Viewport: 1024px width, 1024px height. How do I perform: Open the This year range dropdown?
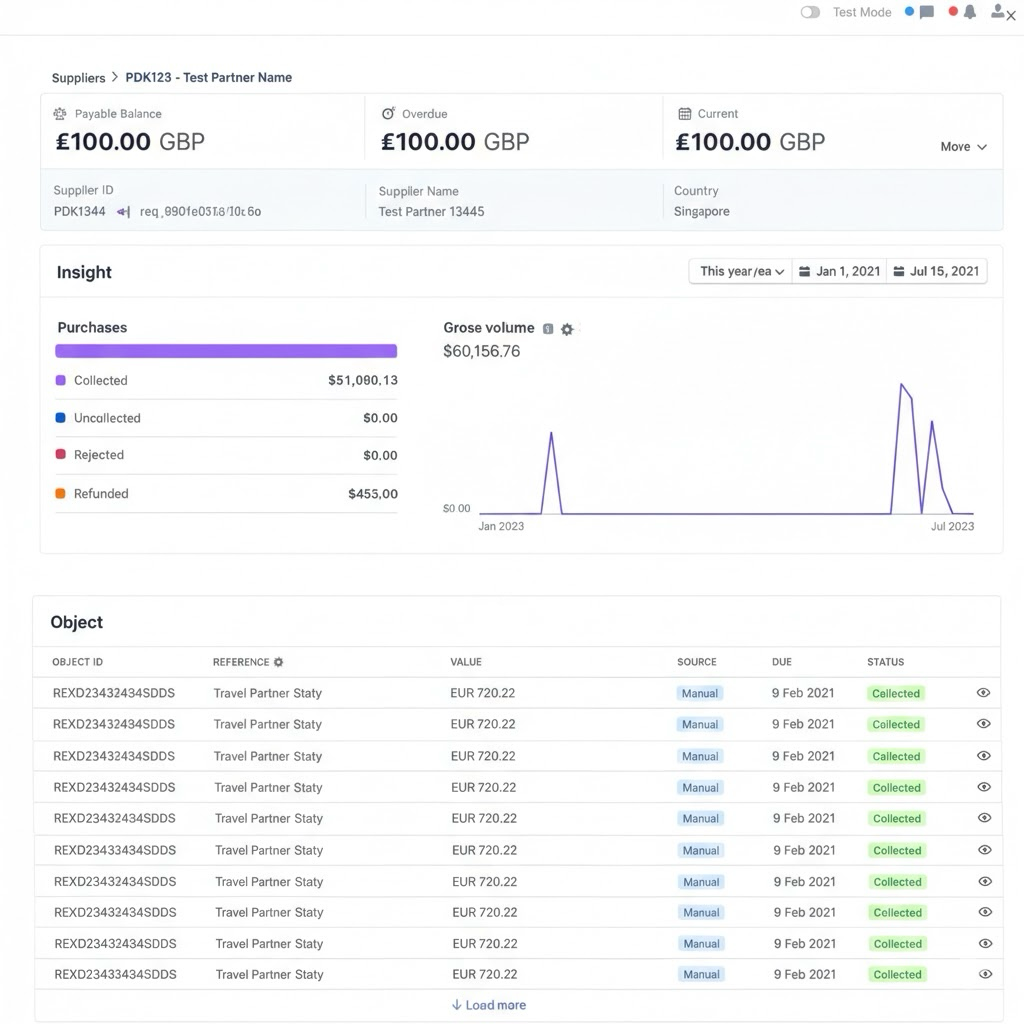(741, 271)
